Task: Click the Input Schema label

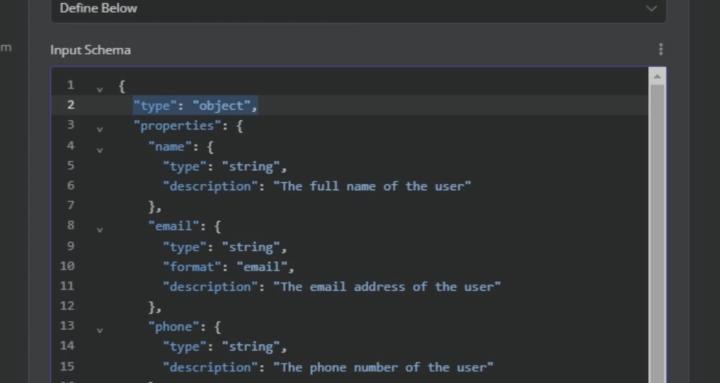Action: (x=90, y=50)
